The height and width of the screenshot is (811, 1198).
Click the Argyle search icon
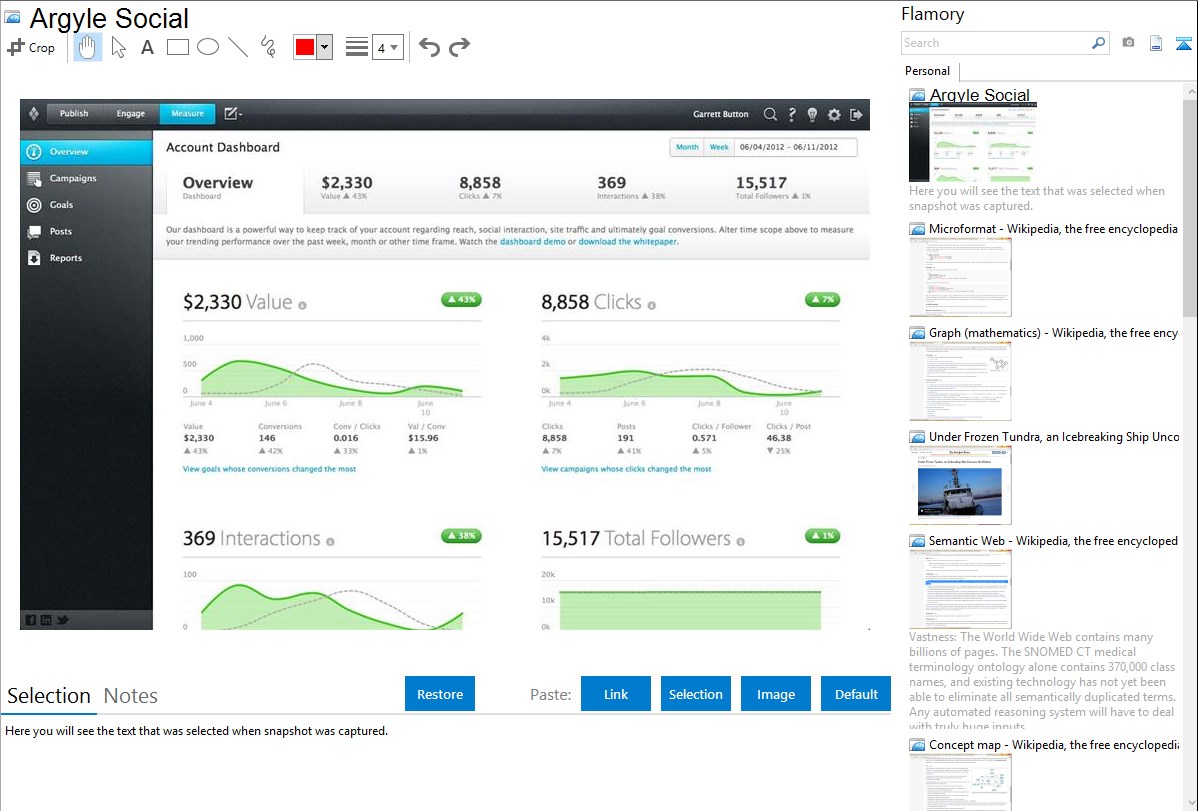click(770, 115)
